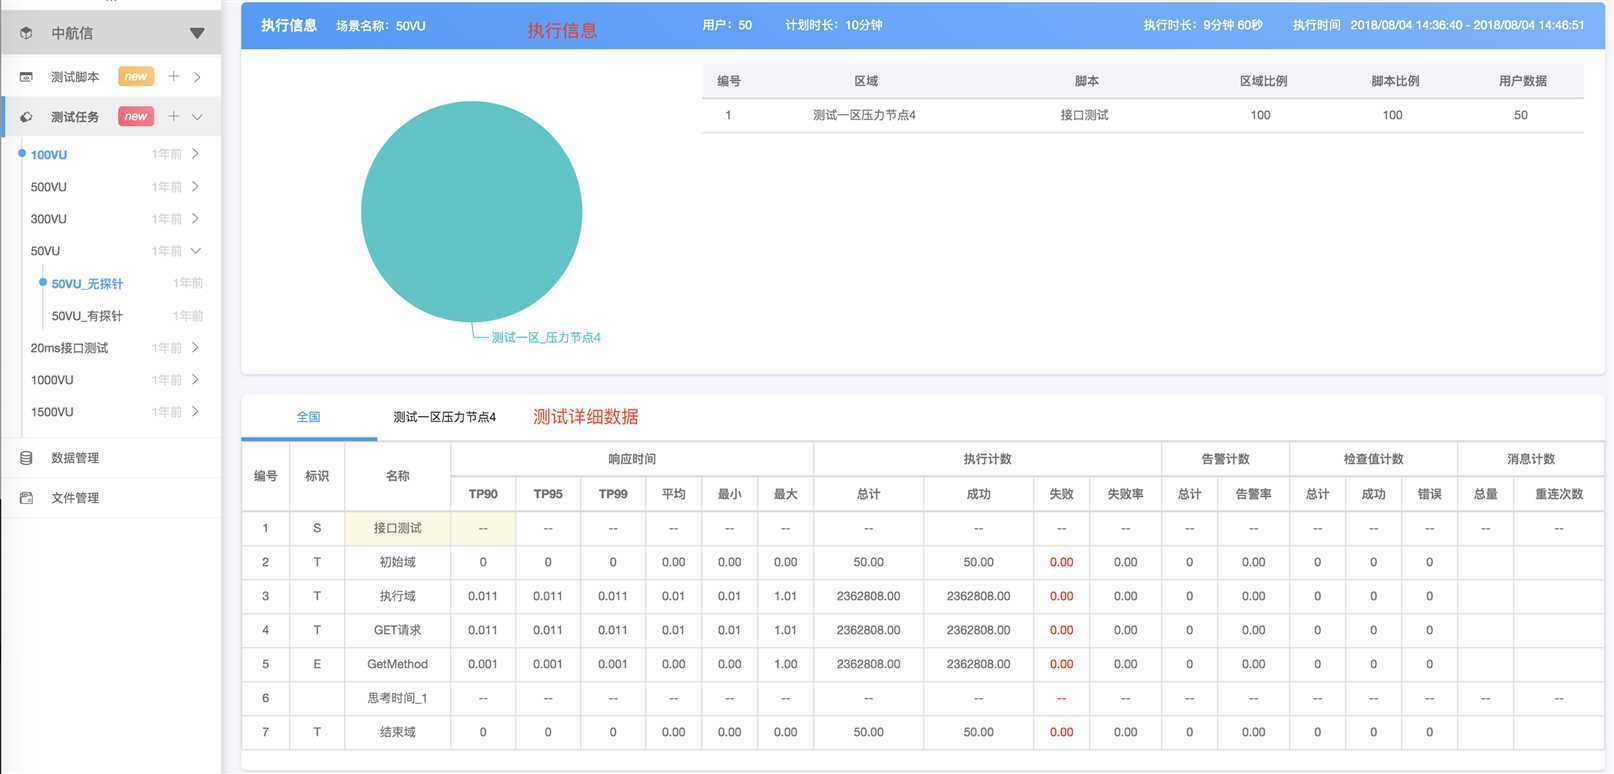Image resolution: width=1614 pixels, height=774 pixels.
Task: Click the teal pie chart slice
Action: pyautogui.click(x=472, y=212)
